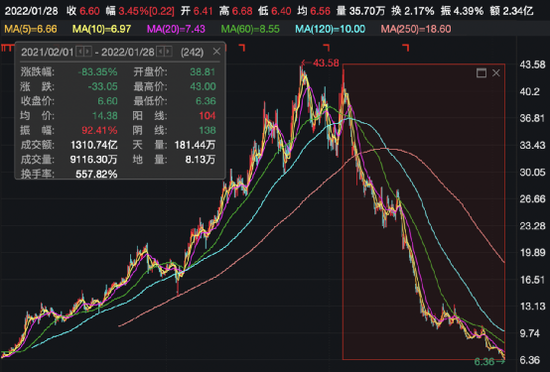Click the 天量 181.44万 value
The height and width of the screenshot is (372, 550).
tap(195, 145)
